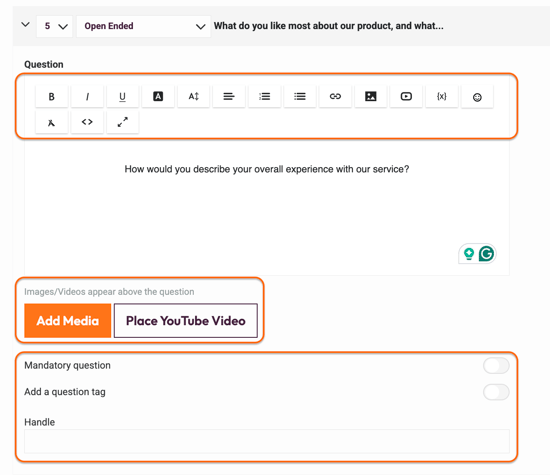Click the 'Images/Videos appear above the question' note
Viewport: 550px width, 475px height.
[109, 292]
